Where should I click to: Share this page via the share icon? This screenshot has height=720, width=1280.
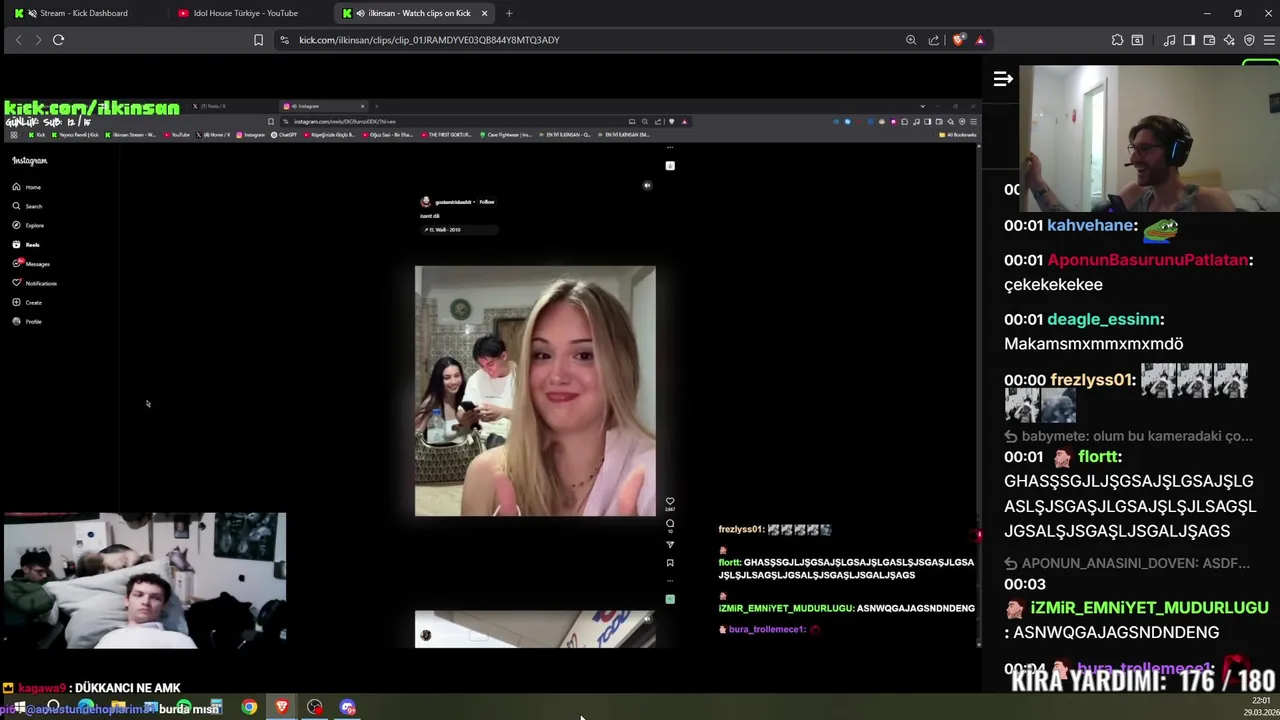(934, 40)
